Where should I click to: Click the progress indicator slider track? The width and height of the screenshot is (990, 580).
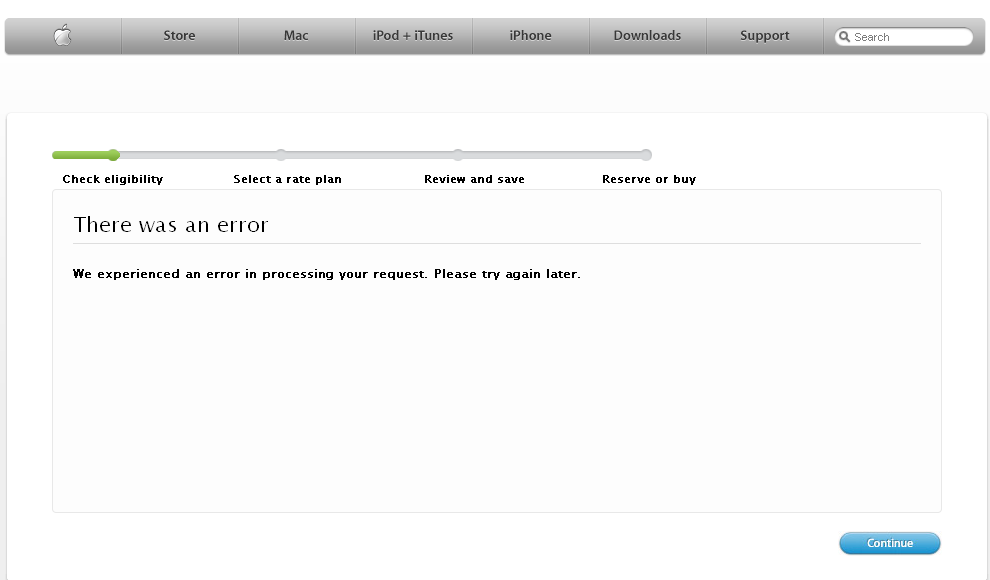pos(350,155)
